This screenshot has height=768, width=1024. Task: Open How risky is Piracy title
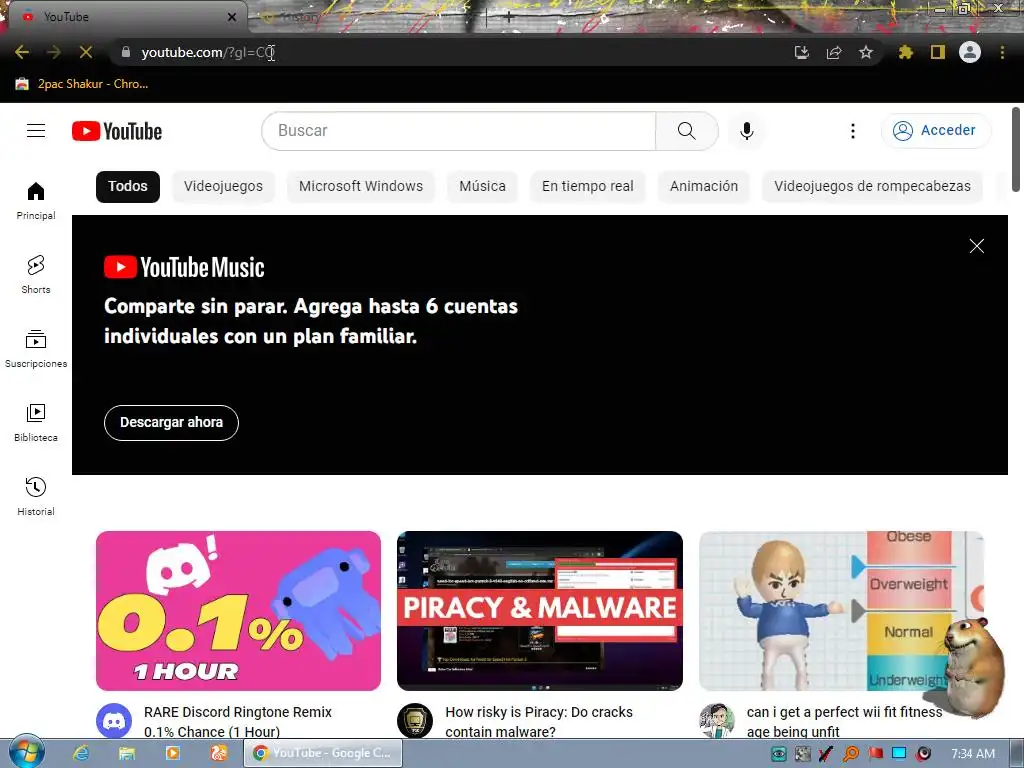coord(539,722)
